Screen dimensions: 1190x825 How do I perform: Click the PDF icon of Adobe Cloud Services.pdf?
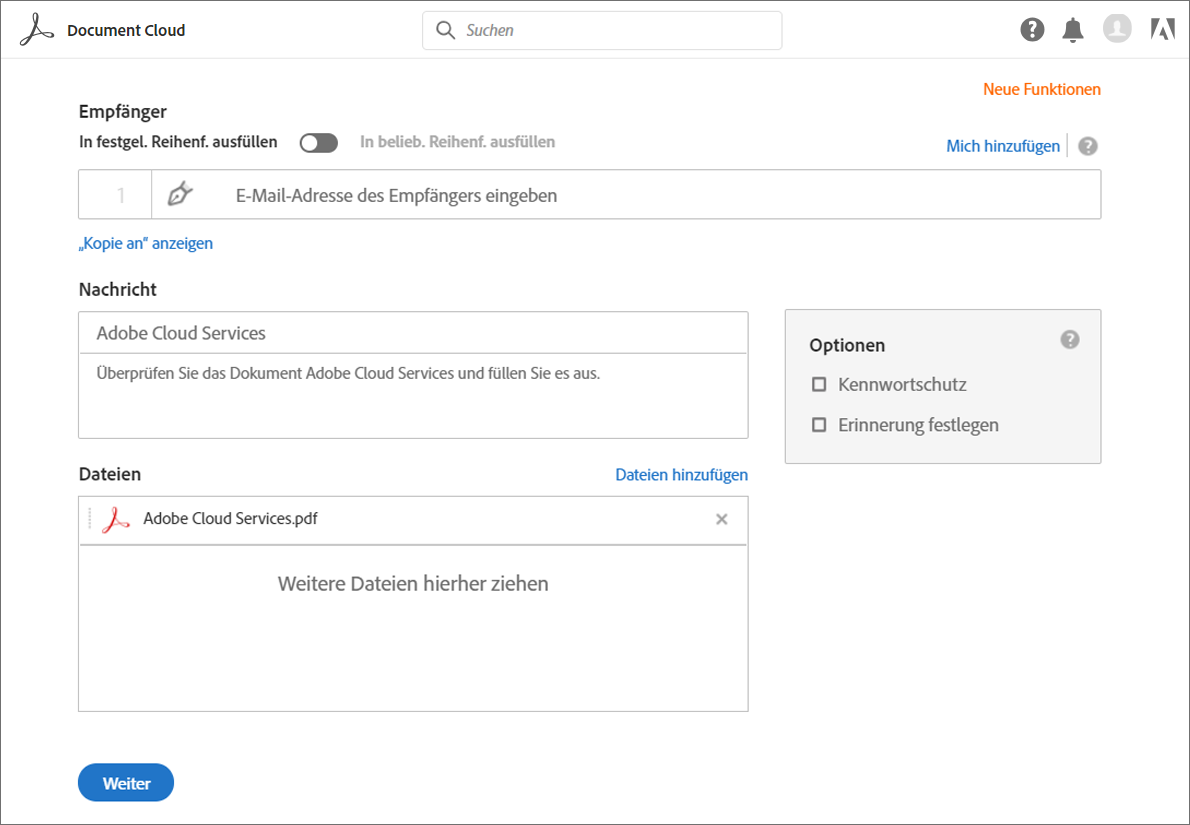click(x=117, y=520)
